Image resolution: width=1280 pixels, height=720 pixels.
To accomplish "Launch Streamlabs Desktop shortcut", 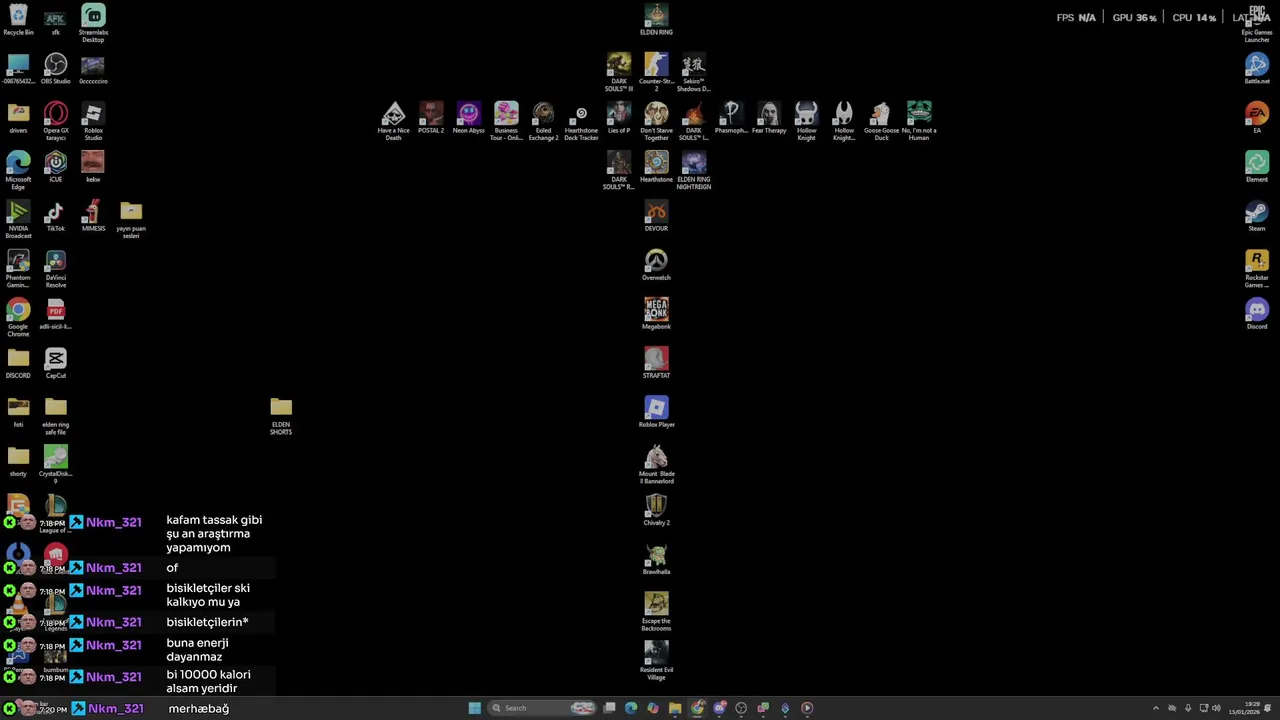I will pyautogui.click(x=93, y=22).
